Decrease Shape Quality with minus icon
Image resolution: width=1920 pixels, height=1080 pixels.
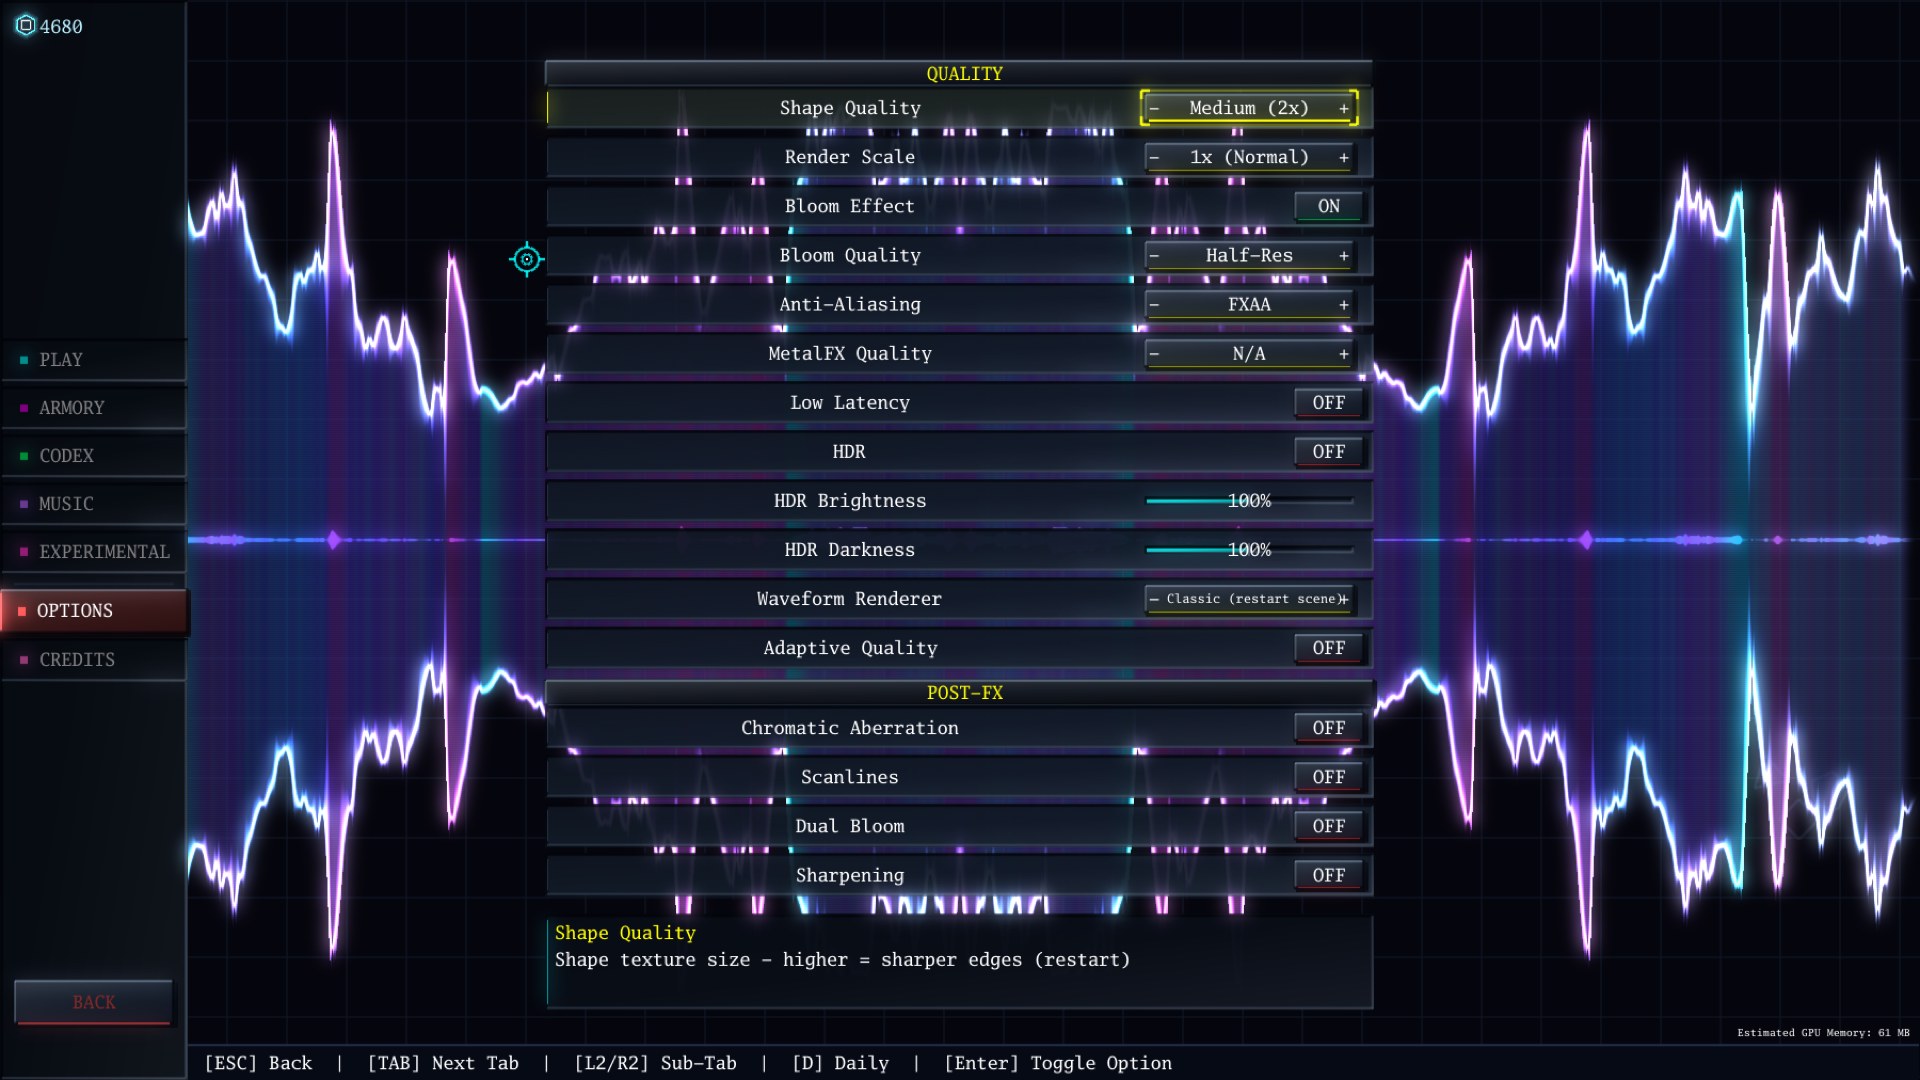pyautogui.click(x=1155, y=108)
